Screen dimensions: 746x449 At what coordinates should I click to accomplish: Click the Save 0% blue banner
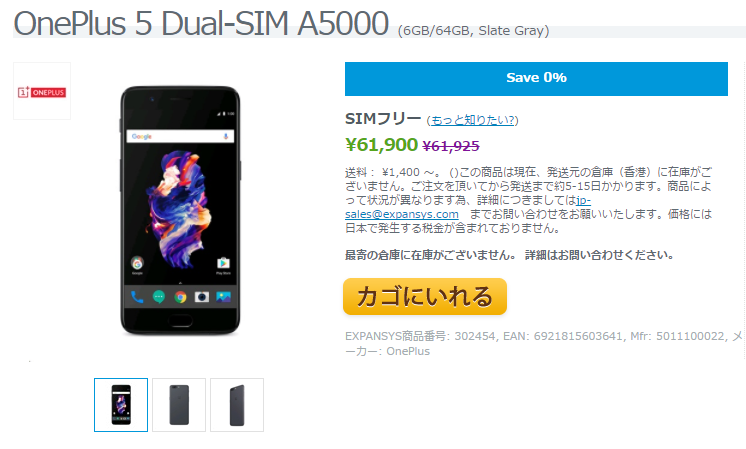536,78
